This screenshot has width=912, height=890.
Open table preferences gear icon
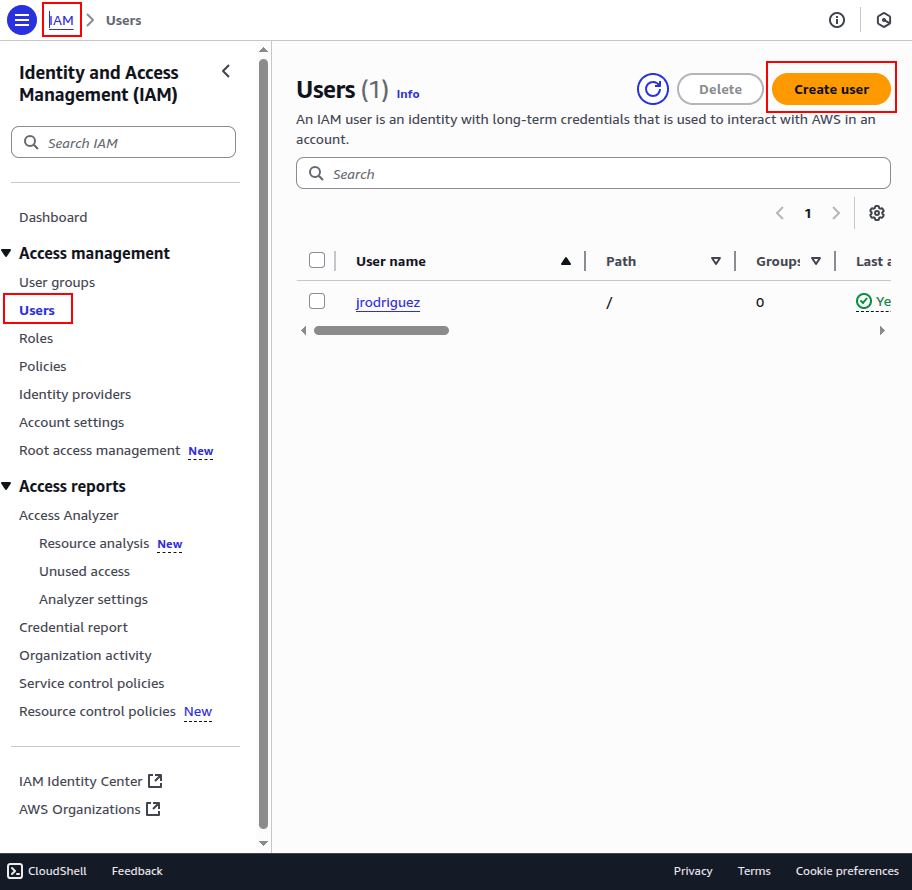[x=877, y=213]
